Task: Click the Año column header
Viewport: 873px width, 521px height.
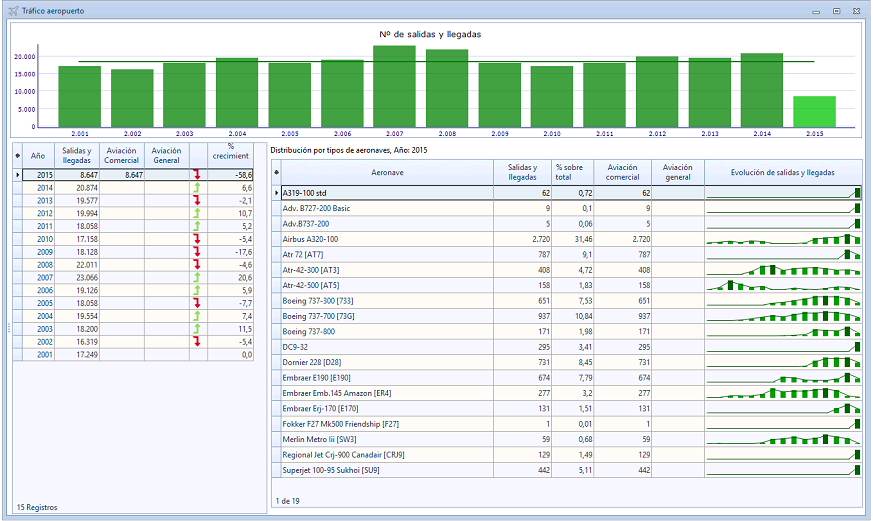Action: click(x=38, y=155)
